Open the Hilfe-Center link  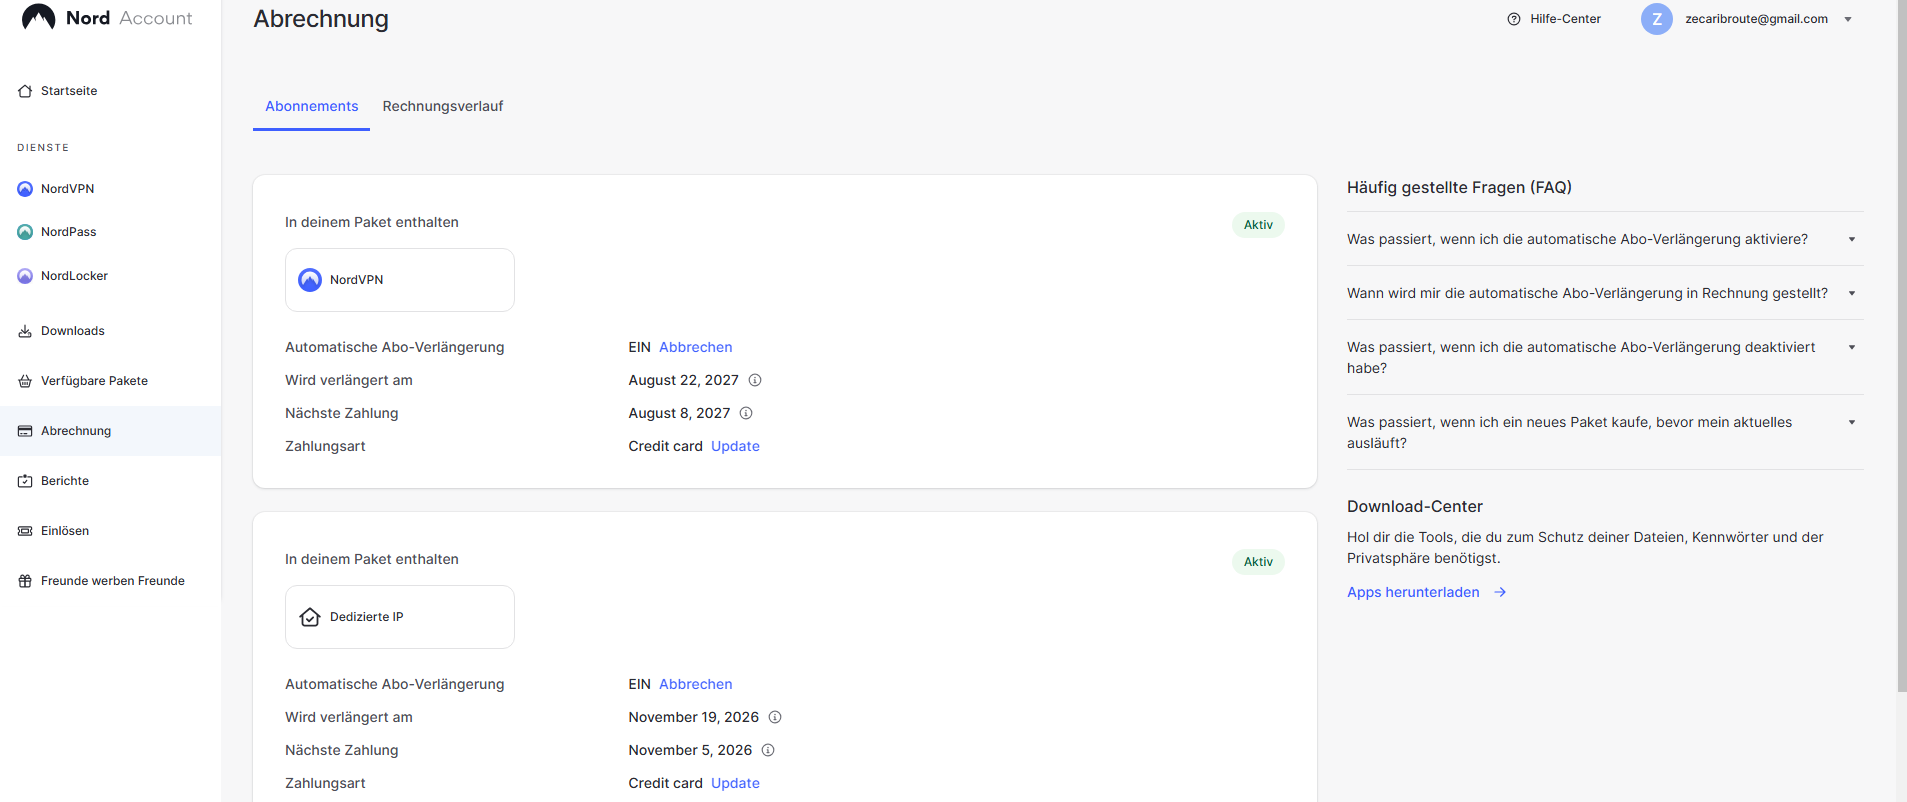pos(1565,19)
